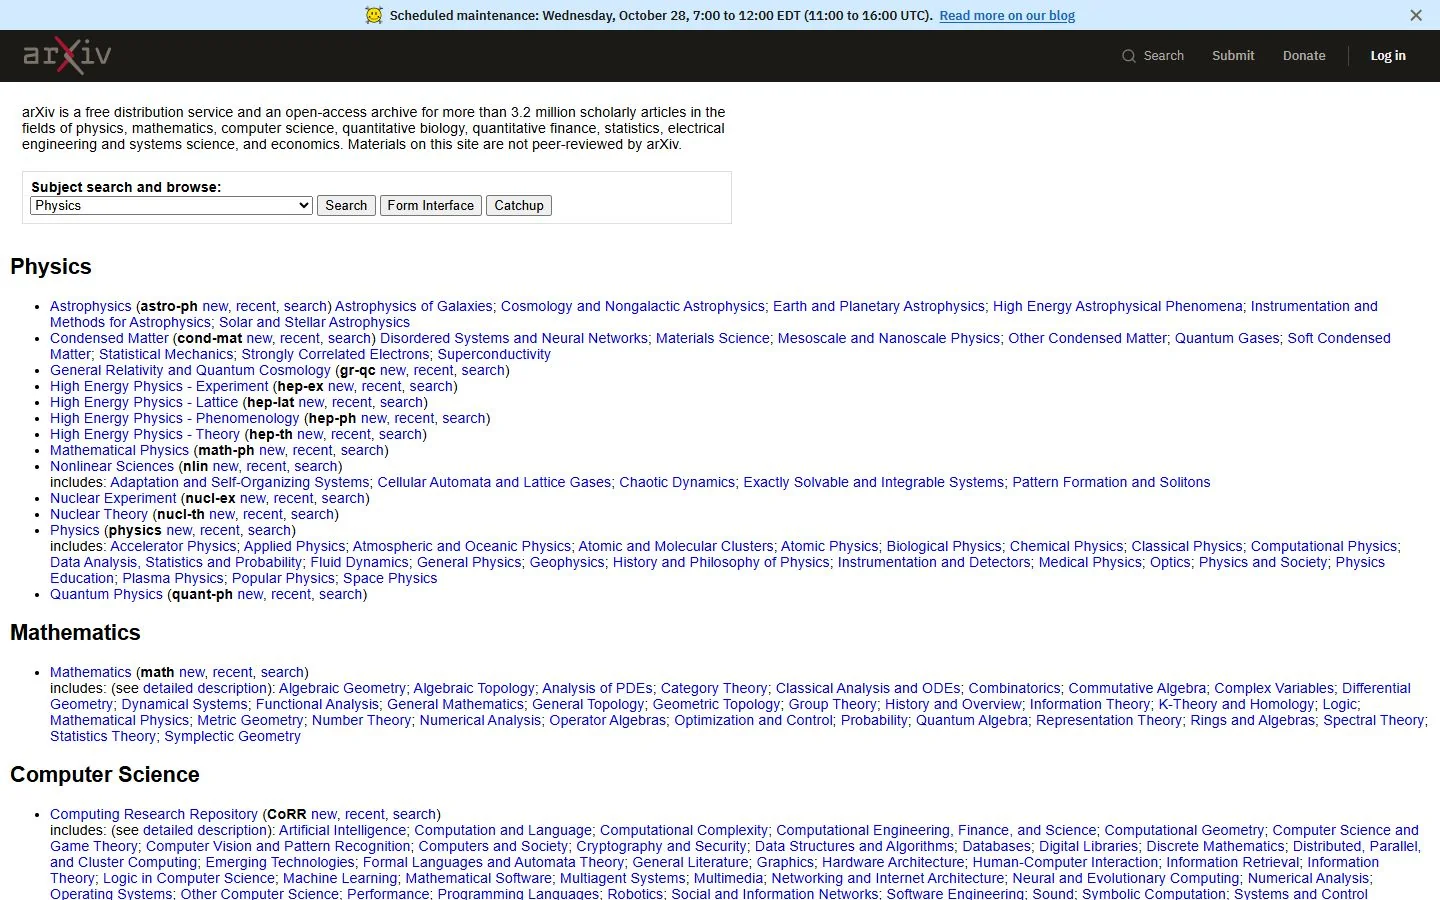Open 'recent' listing for cond-mat
The height and width of the screenshot is (900, 1440).
click(300, 338)
